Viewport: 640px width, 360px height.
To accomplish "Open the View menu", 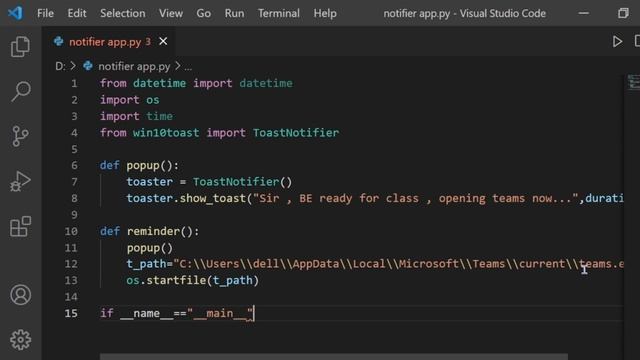I will point(171,13).
